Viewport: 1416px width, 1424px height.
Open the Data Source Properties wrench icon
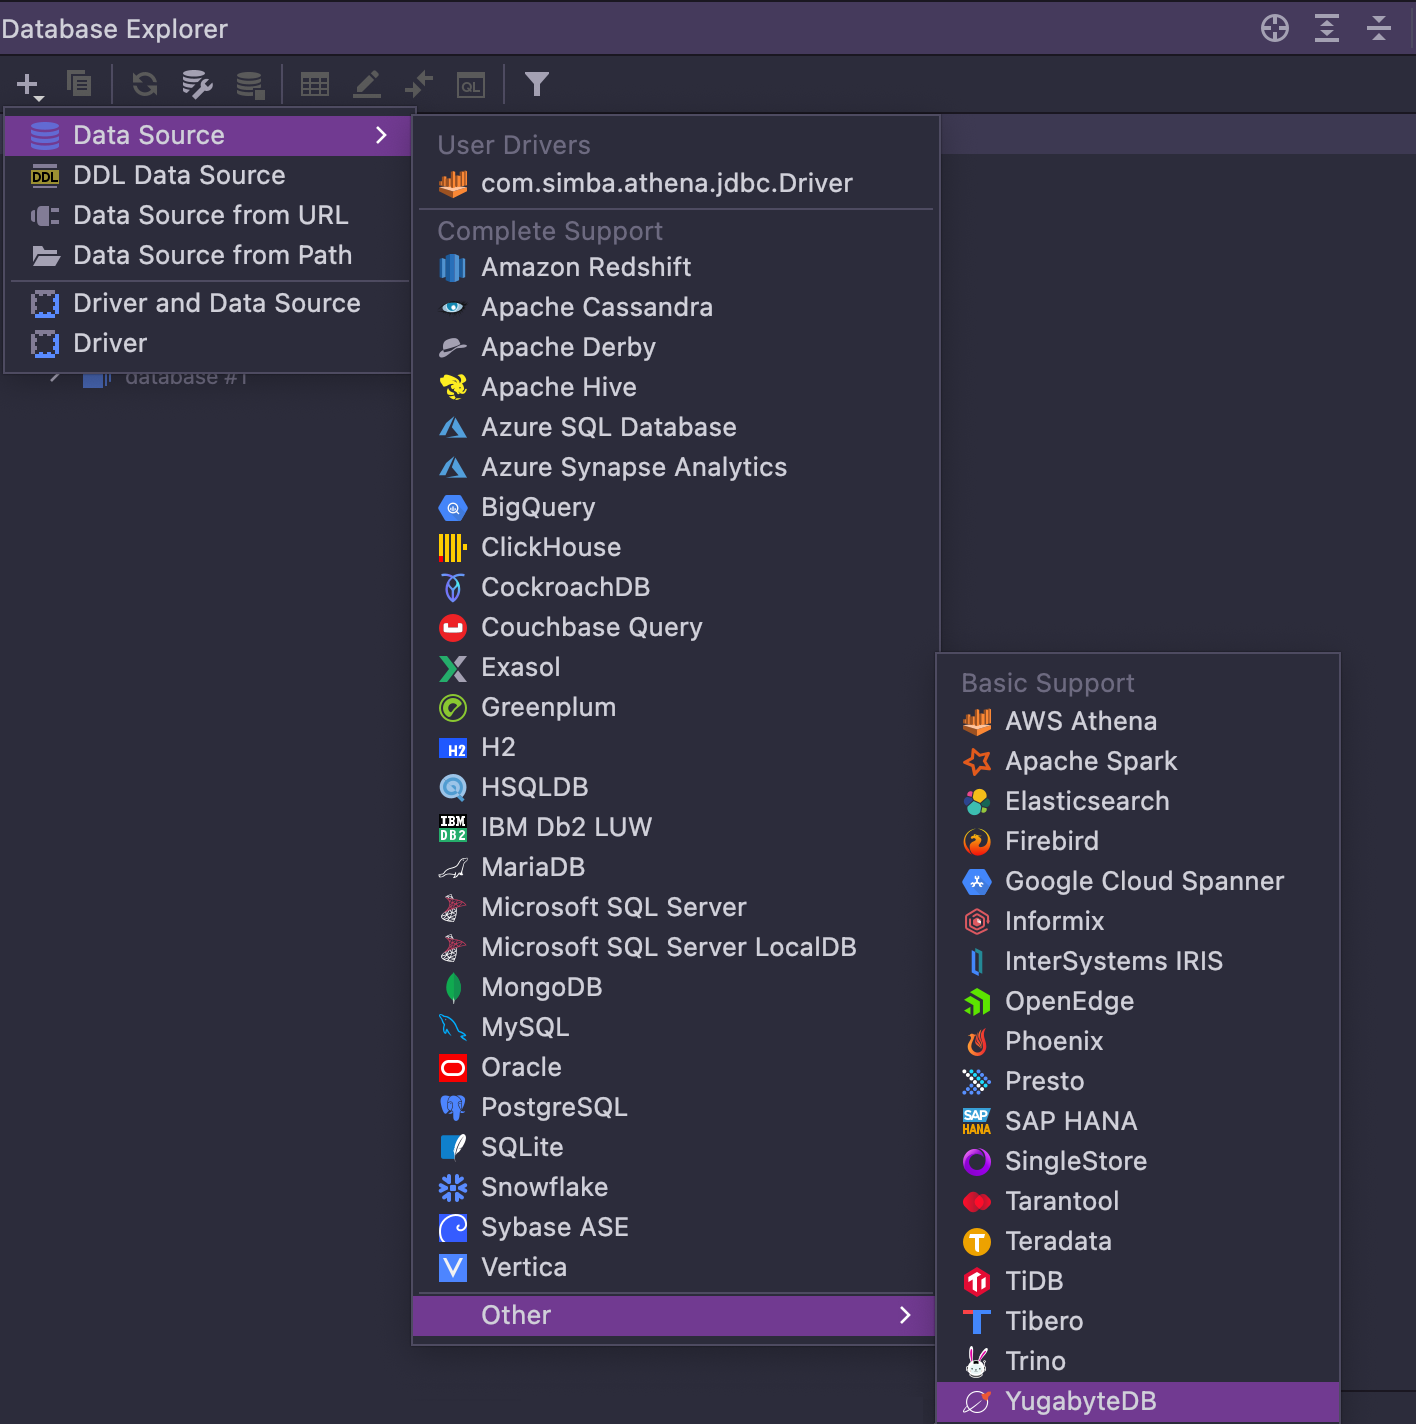pyautogui.click(x=197, y=84)
